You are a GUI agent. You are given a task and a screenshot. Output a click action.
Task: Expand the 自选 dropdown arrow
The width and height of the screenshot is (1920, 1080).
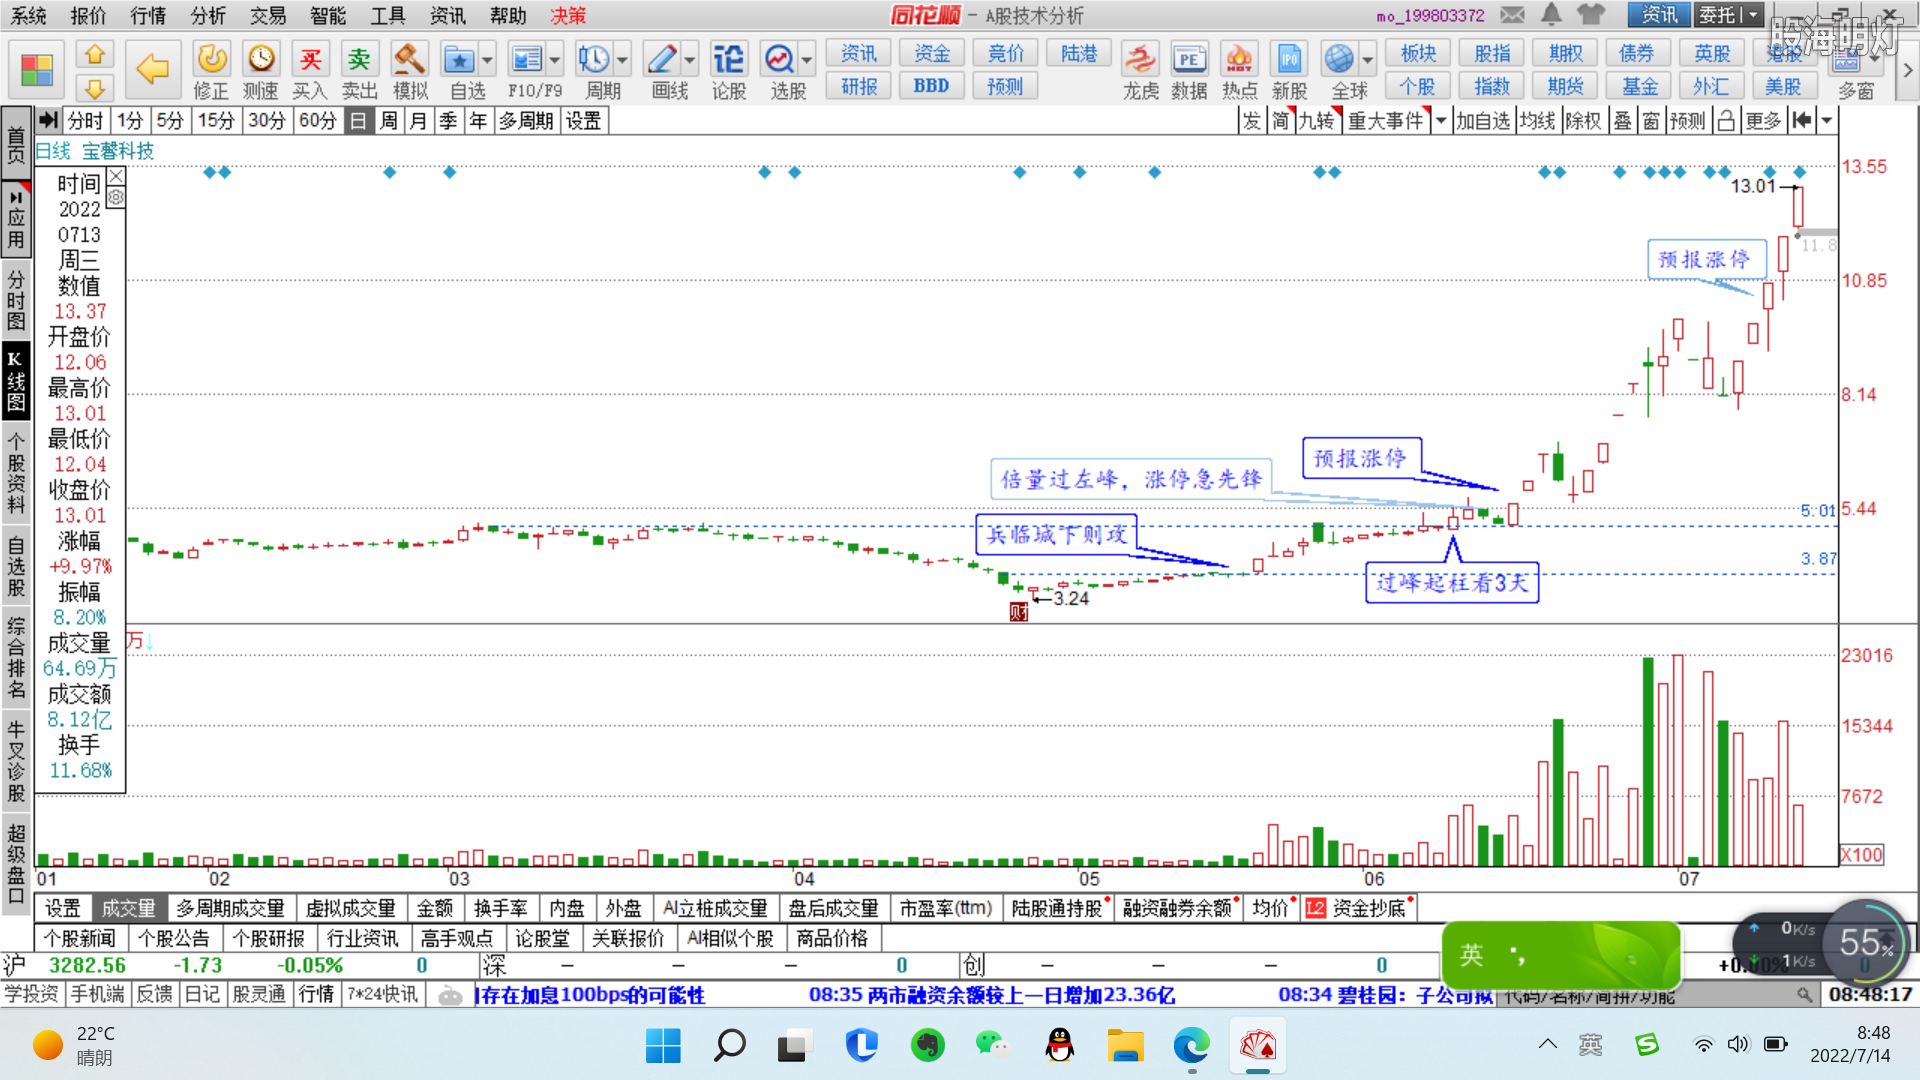pyautogui.click(x=487, y=60)
